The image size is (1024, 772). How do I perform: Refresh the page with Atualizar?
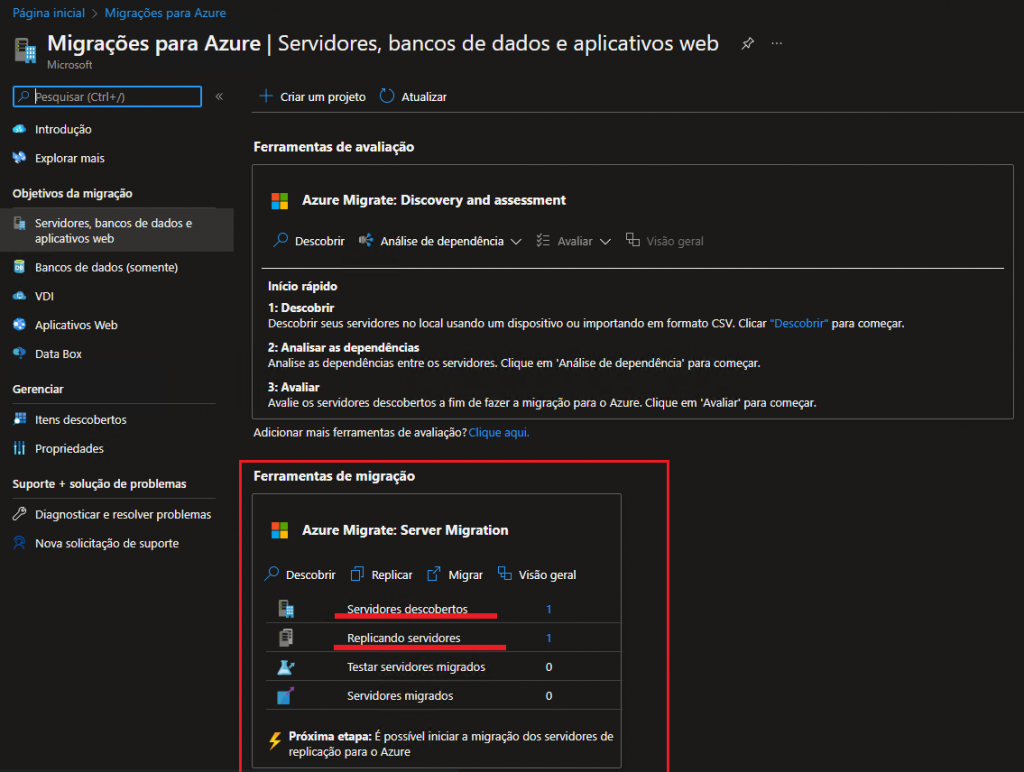[x=413, y=97]
